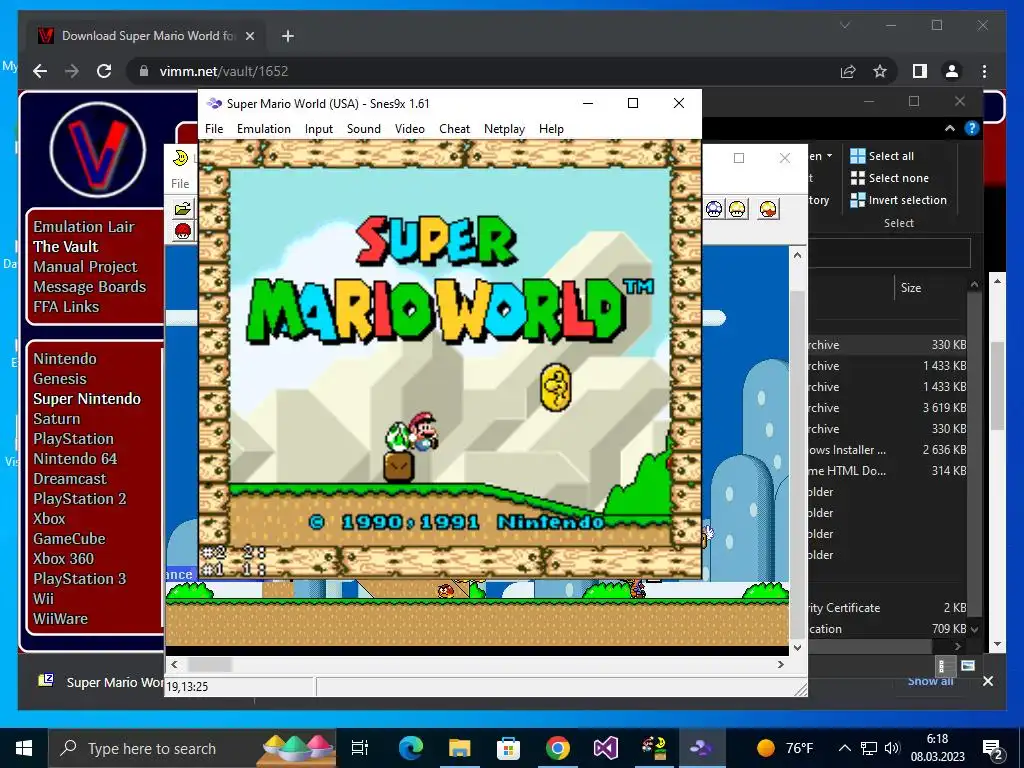Click Select none in File Explorer ribbon
Screen dimensions: 1024x768
[x=889, y=178]
